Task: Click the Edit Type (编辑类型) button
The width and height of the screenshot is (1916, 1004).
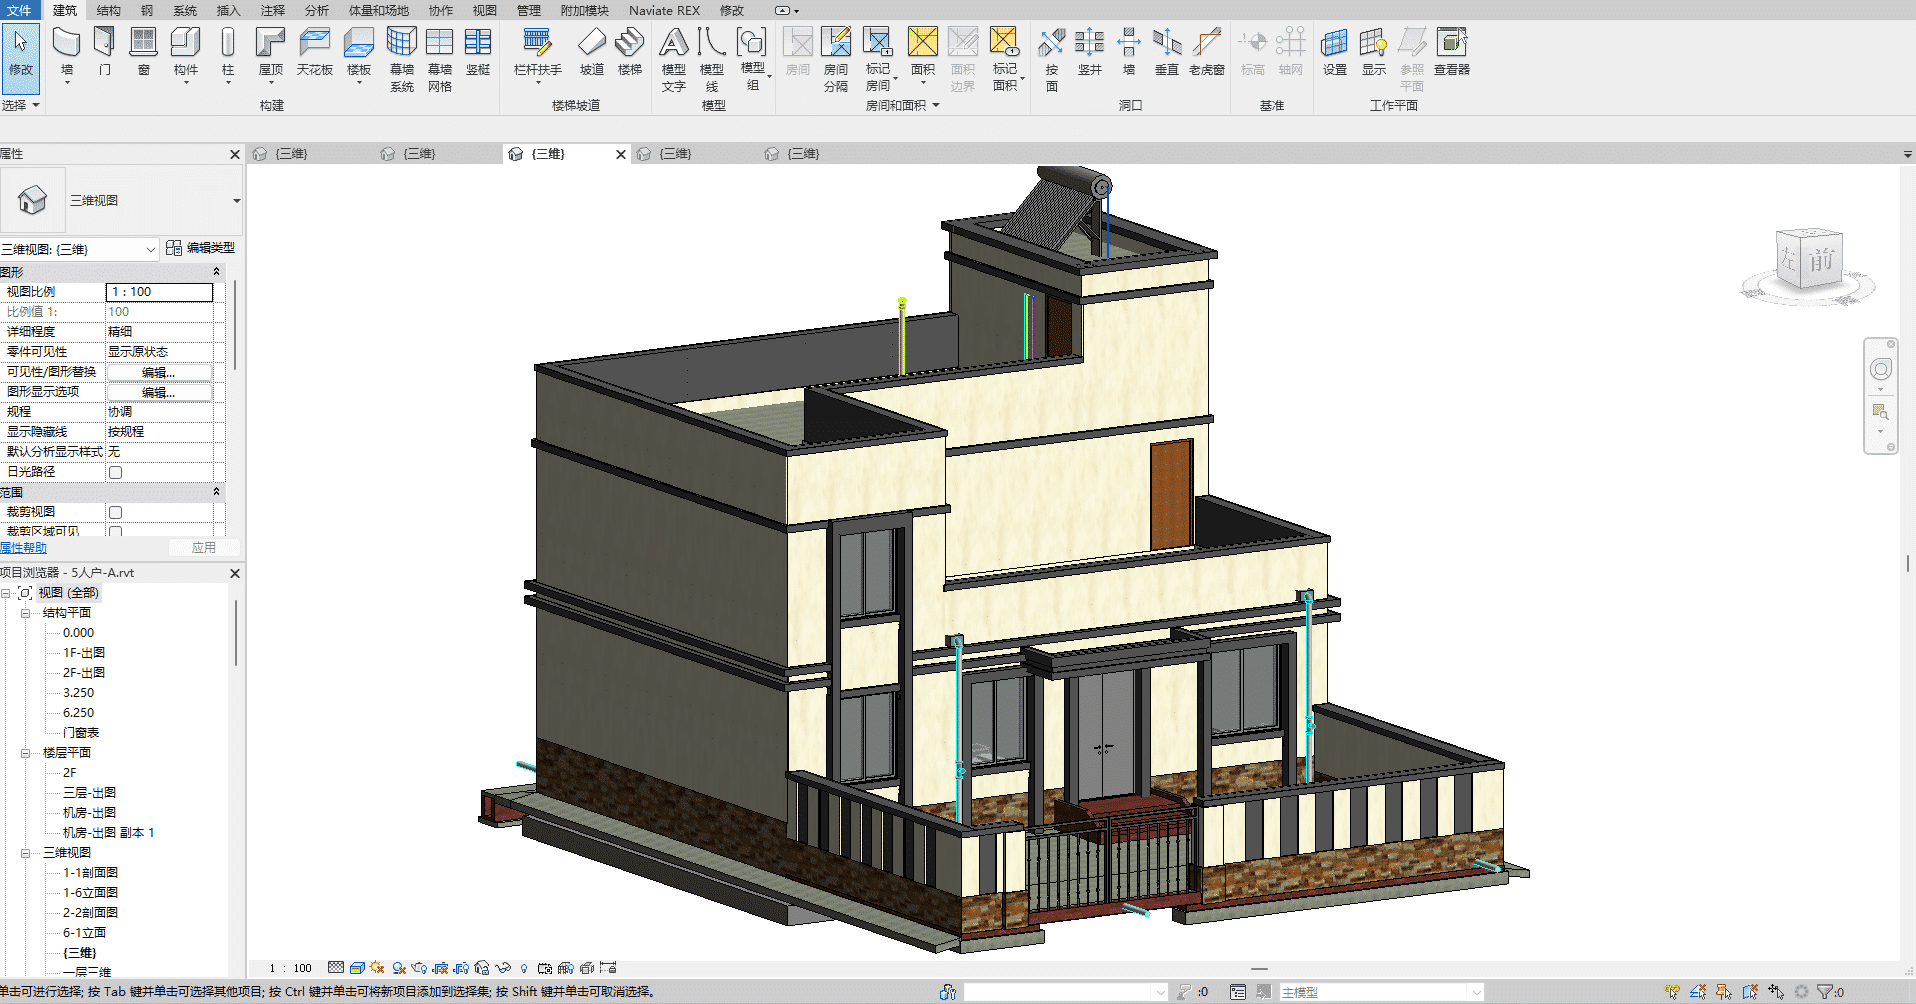Action: (x=200, y=248)
